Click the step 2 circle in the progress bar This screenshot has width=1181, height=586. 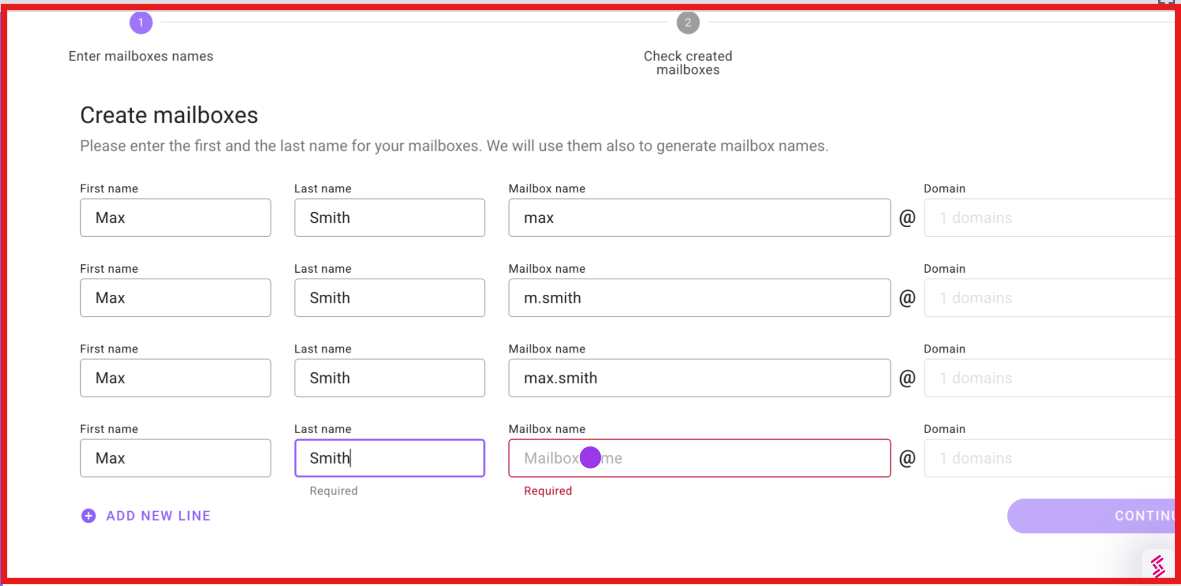click(x=688, y=22)
